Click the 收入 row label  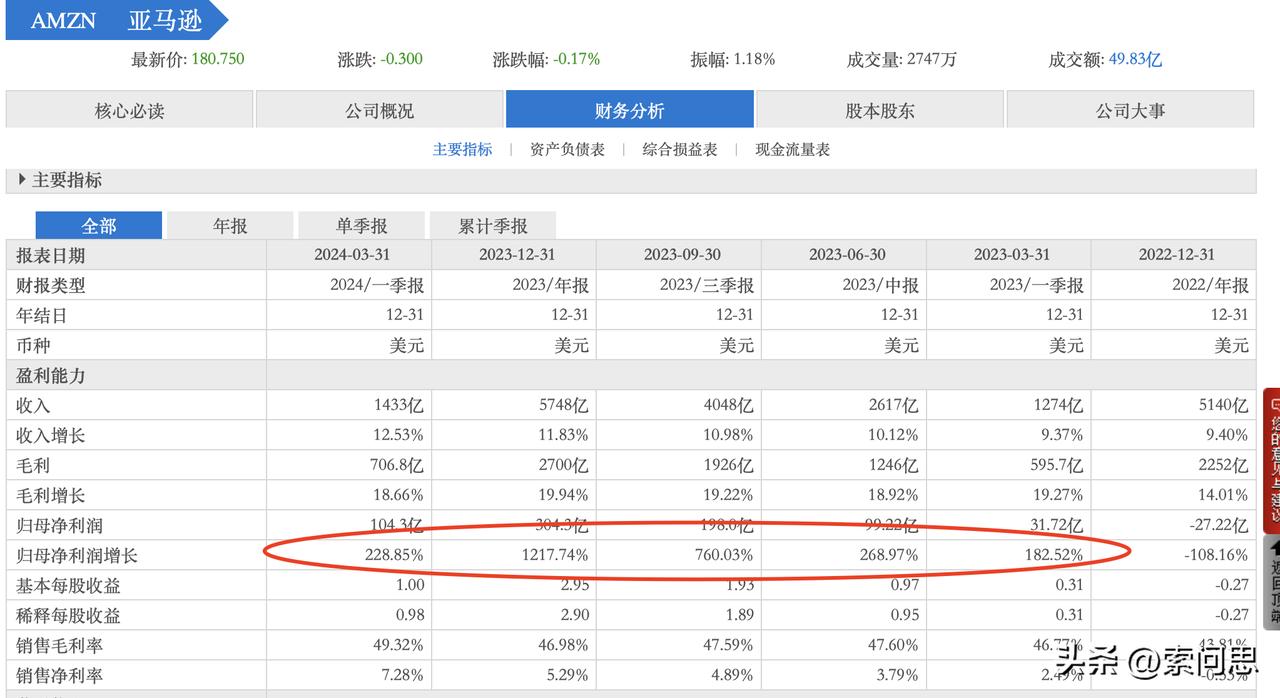33,405
